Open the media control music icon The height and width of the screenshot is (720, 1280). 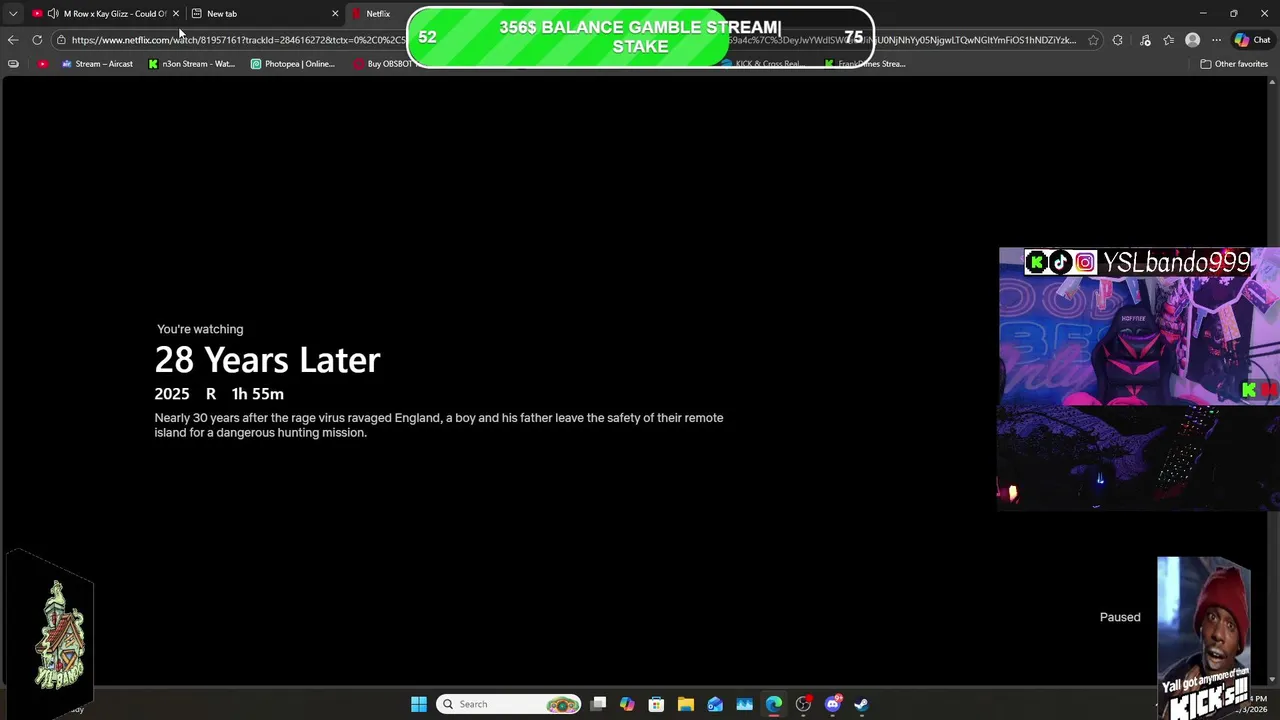click(1145, 40)
